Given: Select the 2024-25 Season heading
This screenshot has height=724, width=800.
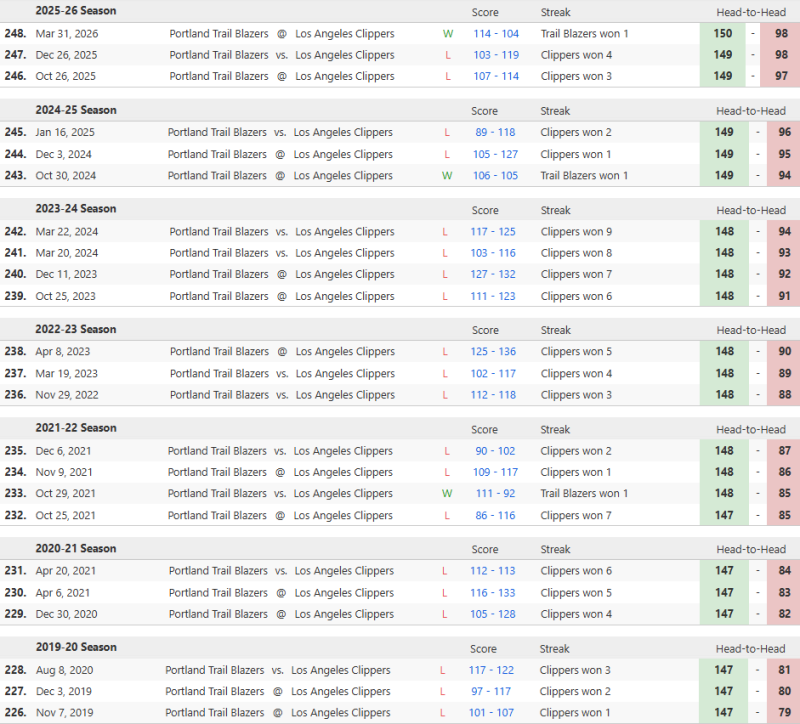Looking at the screenshot, I should (76, 110).
